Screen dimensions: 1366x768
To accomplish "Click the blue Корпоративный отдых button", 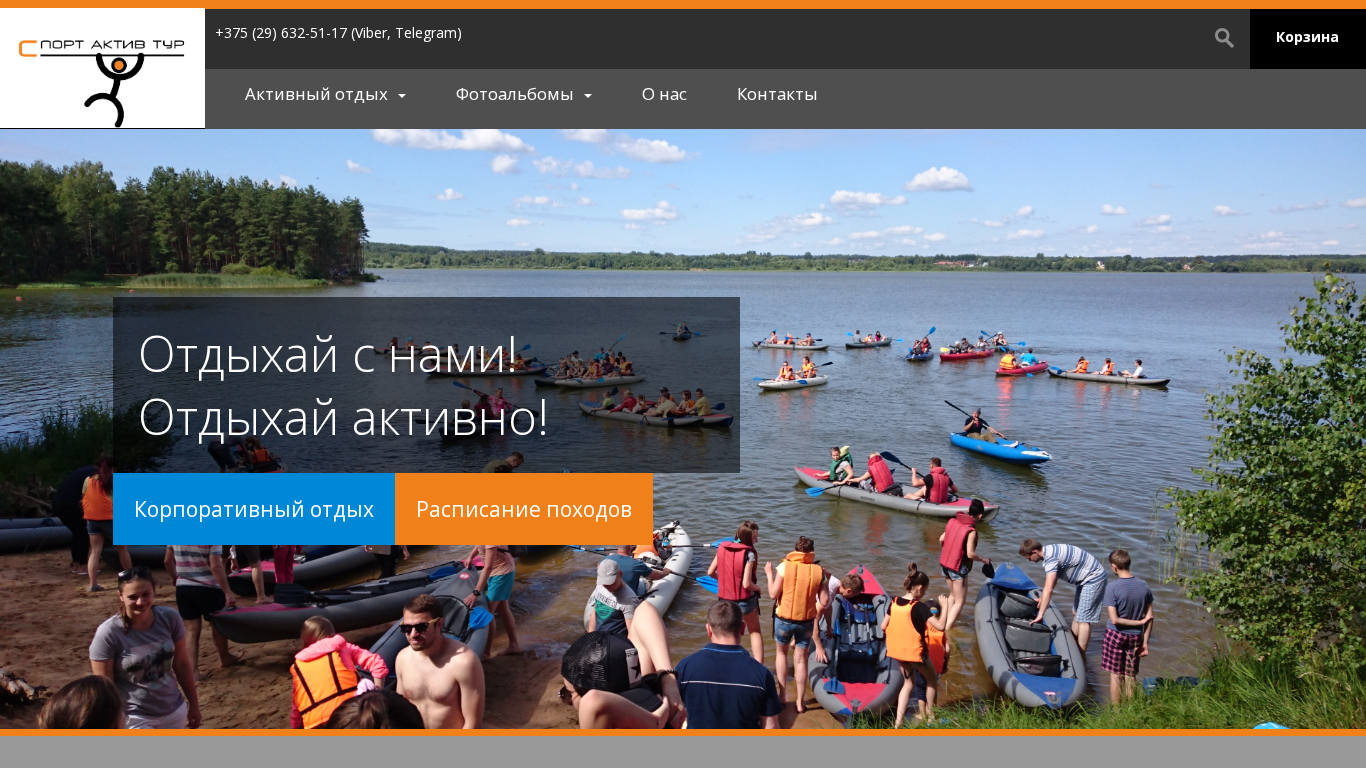I will pyautogui.click(x=254, y=509).
